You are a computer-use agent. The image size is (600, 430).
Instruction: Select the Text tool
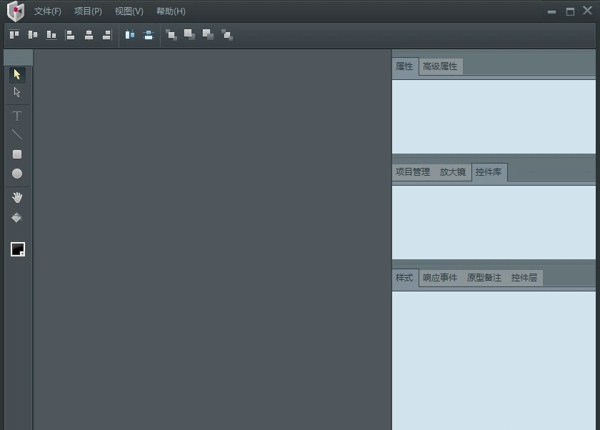[x=17, y=116]
